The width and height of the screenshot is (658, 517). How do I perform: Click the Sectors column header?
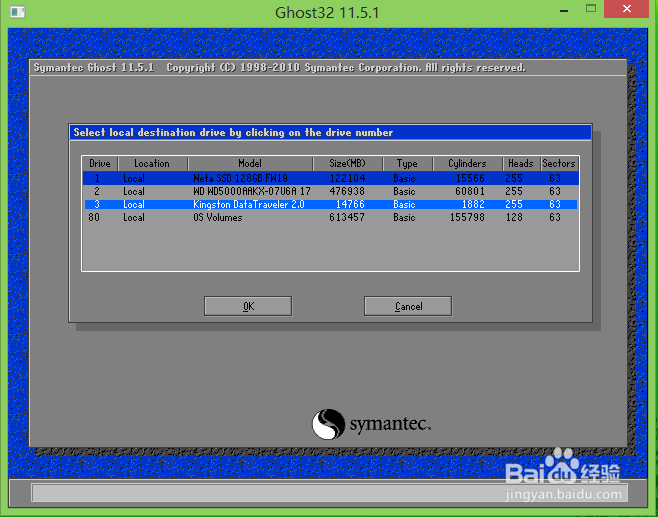[x=559, y=164]
